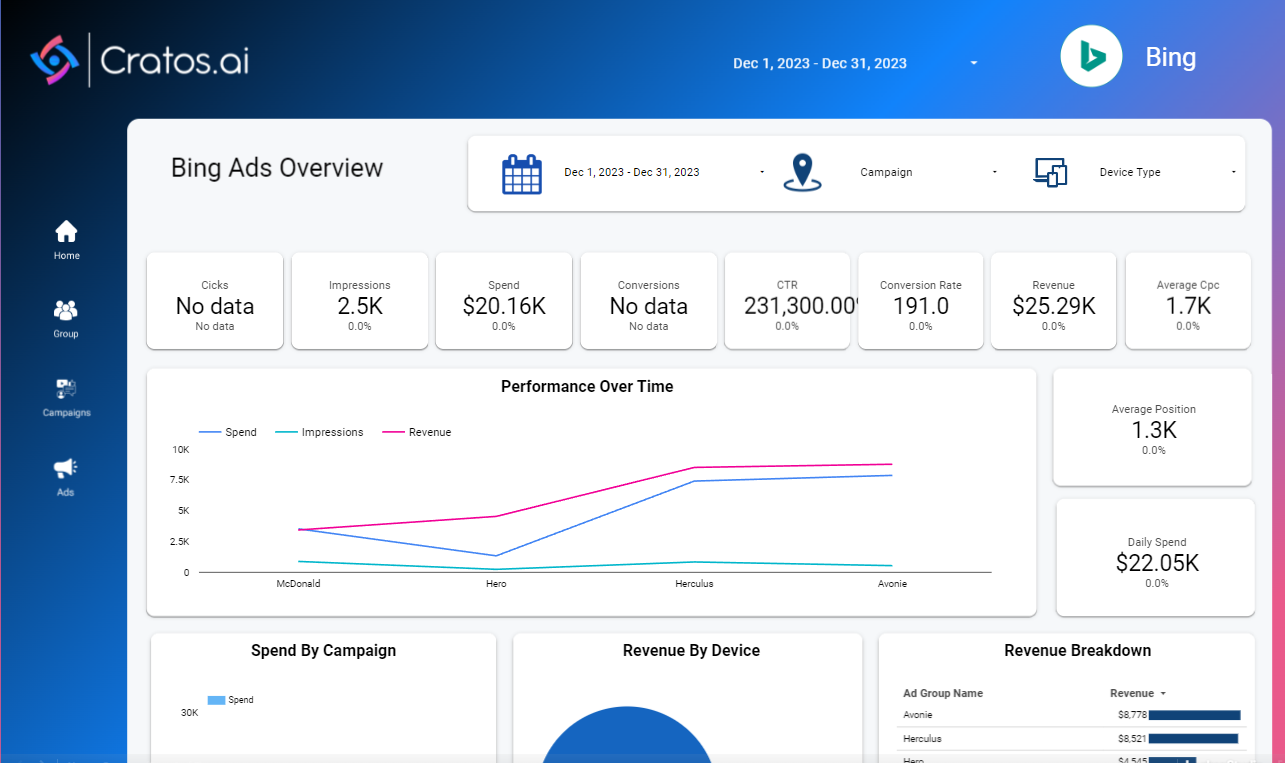The image size is (1285, 763).
Task: Click the McDonald axis label
Action: coord(299,583)
